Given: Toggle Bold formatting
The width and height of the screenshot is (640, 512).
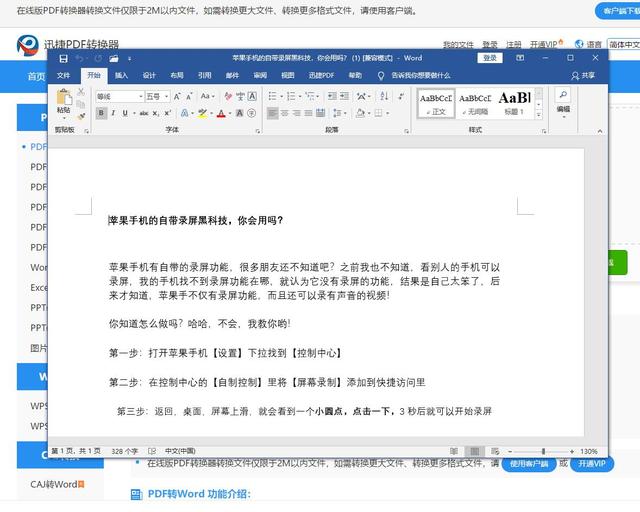Looking at the screenshot, I should click(x=101, y=113).
